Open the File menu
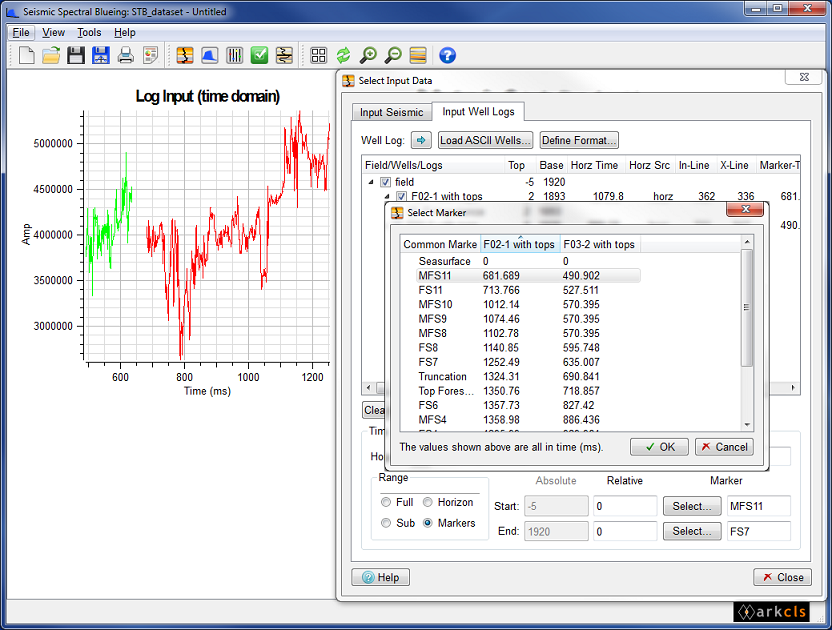The height and width of the screenshot is (630, 832). coord(21,32)
